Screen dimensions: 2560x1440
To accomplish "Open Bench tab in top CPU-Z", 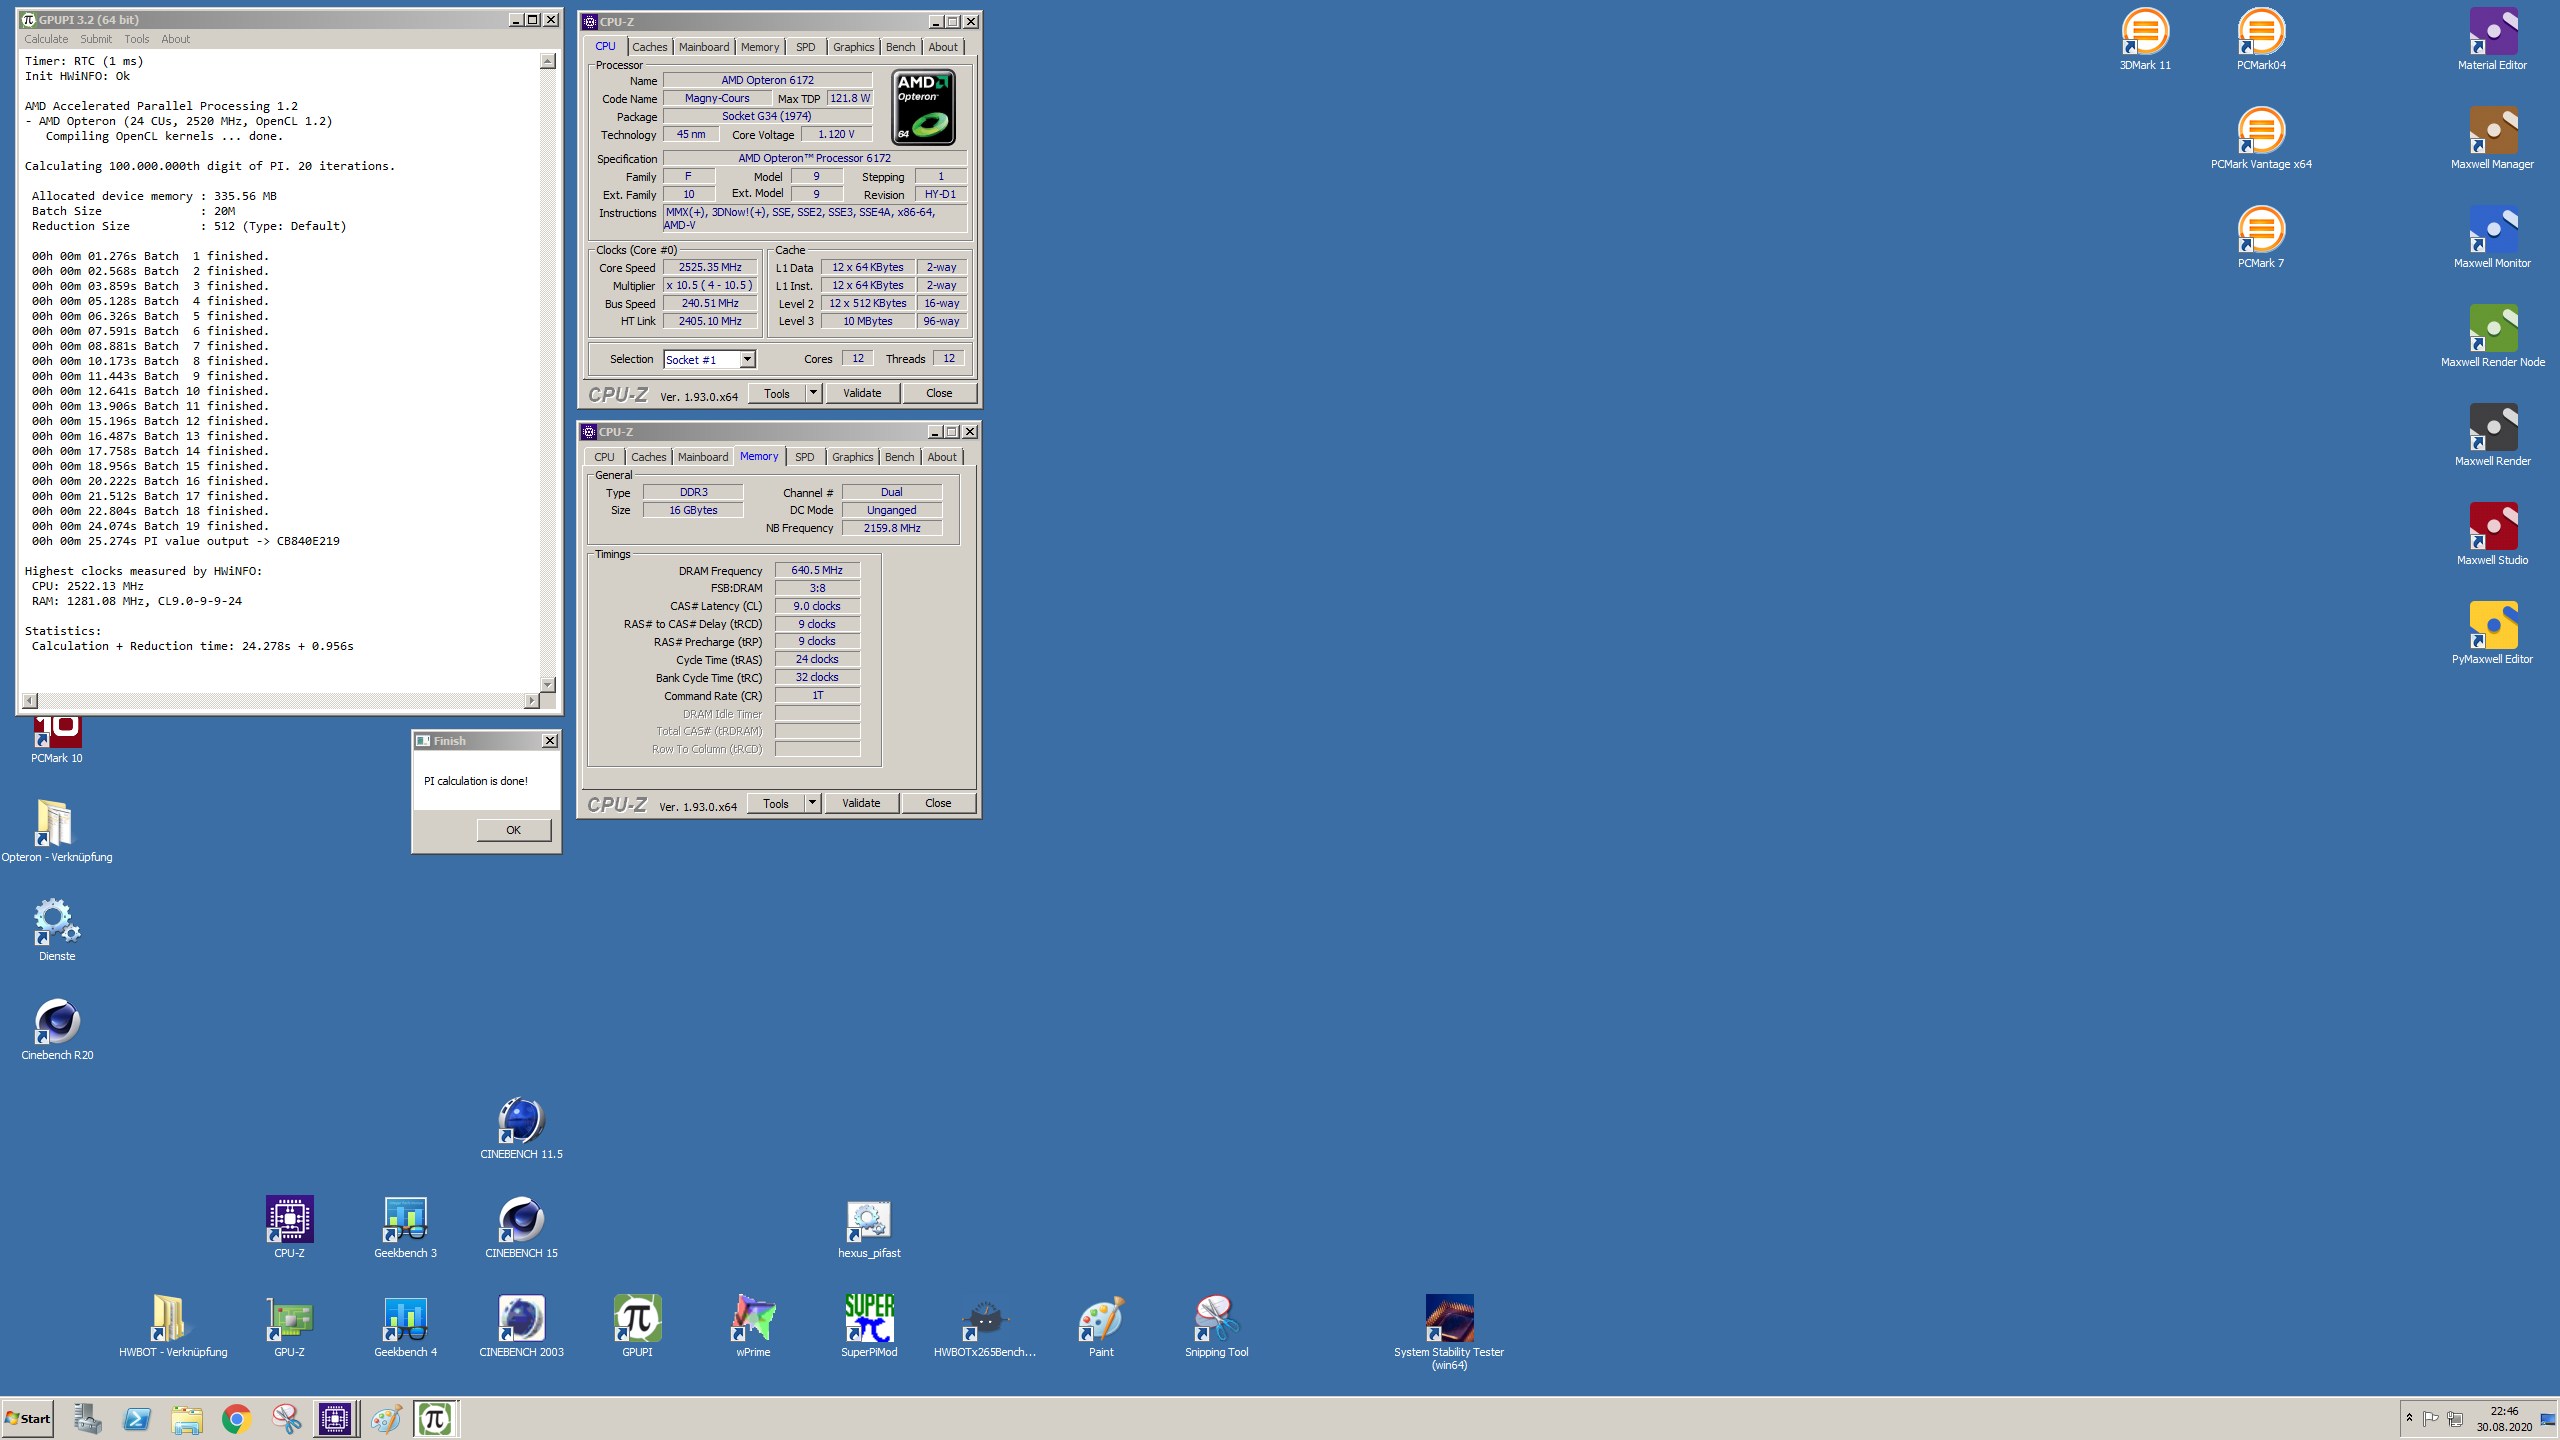I will click(900, 47).
